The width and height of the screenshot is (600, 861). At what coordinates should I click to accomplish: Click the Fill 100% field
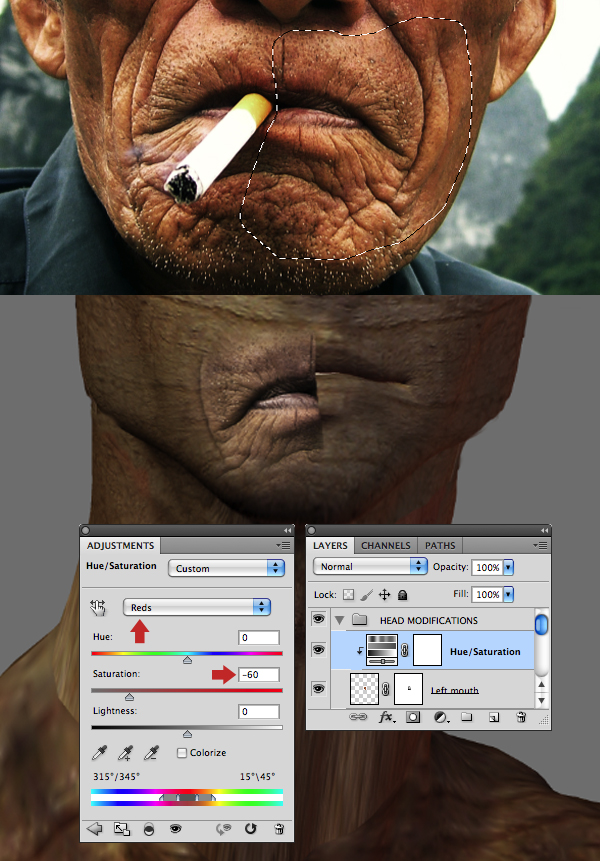487,594
